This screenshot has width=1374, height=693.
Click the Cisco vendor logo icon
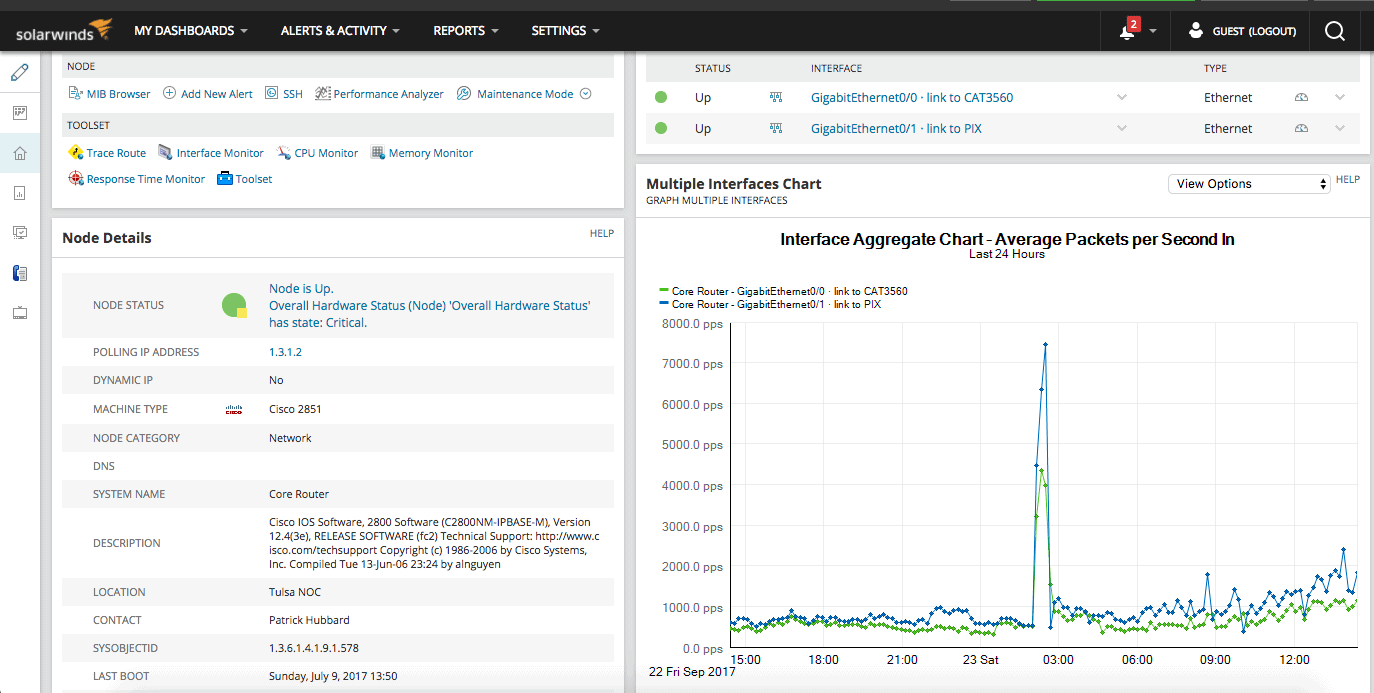(233, 409)
